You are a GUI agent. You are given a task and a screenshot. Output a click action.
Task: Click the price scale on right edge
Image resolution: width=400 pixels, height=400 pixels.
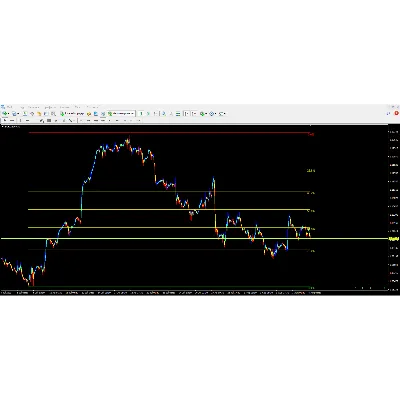(394, 208)
